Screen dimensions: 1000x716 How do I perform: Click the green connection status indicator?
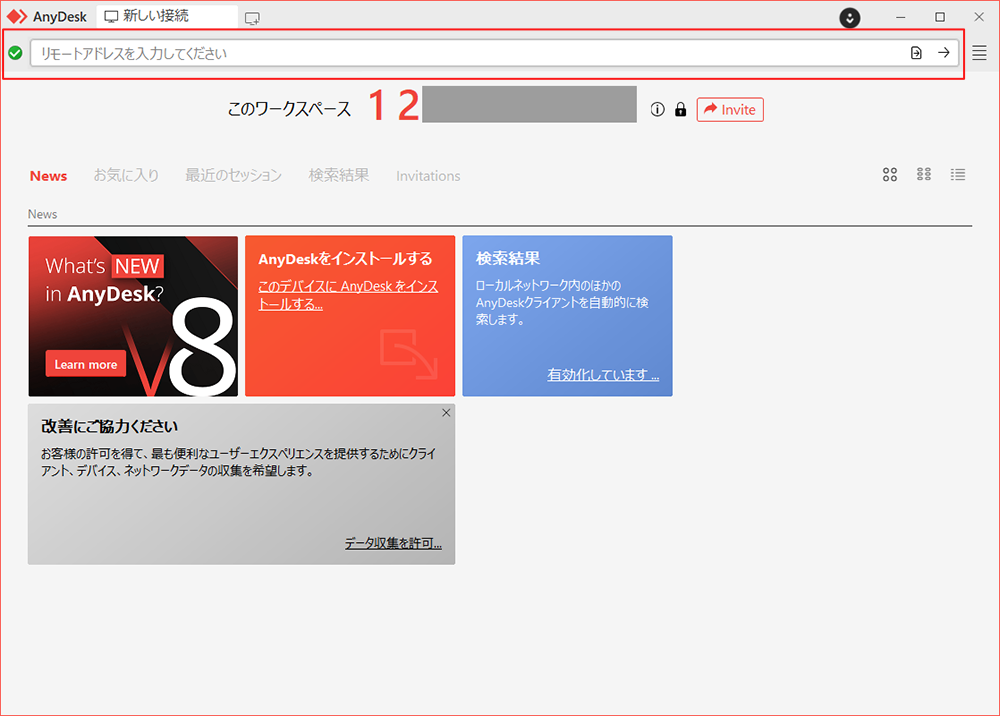(15, 53)
